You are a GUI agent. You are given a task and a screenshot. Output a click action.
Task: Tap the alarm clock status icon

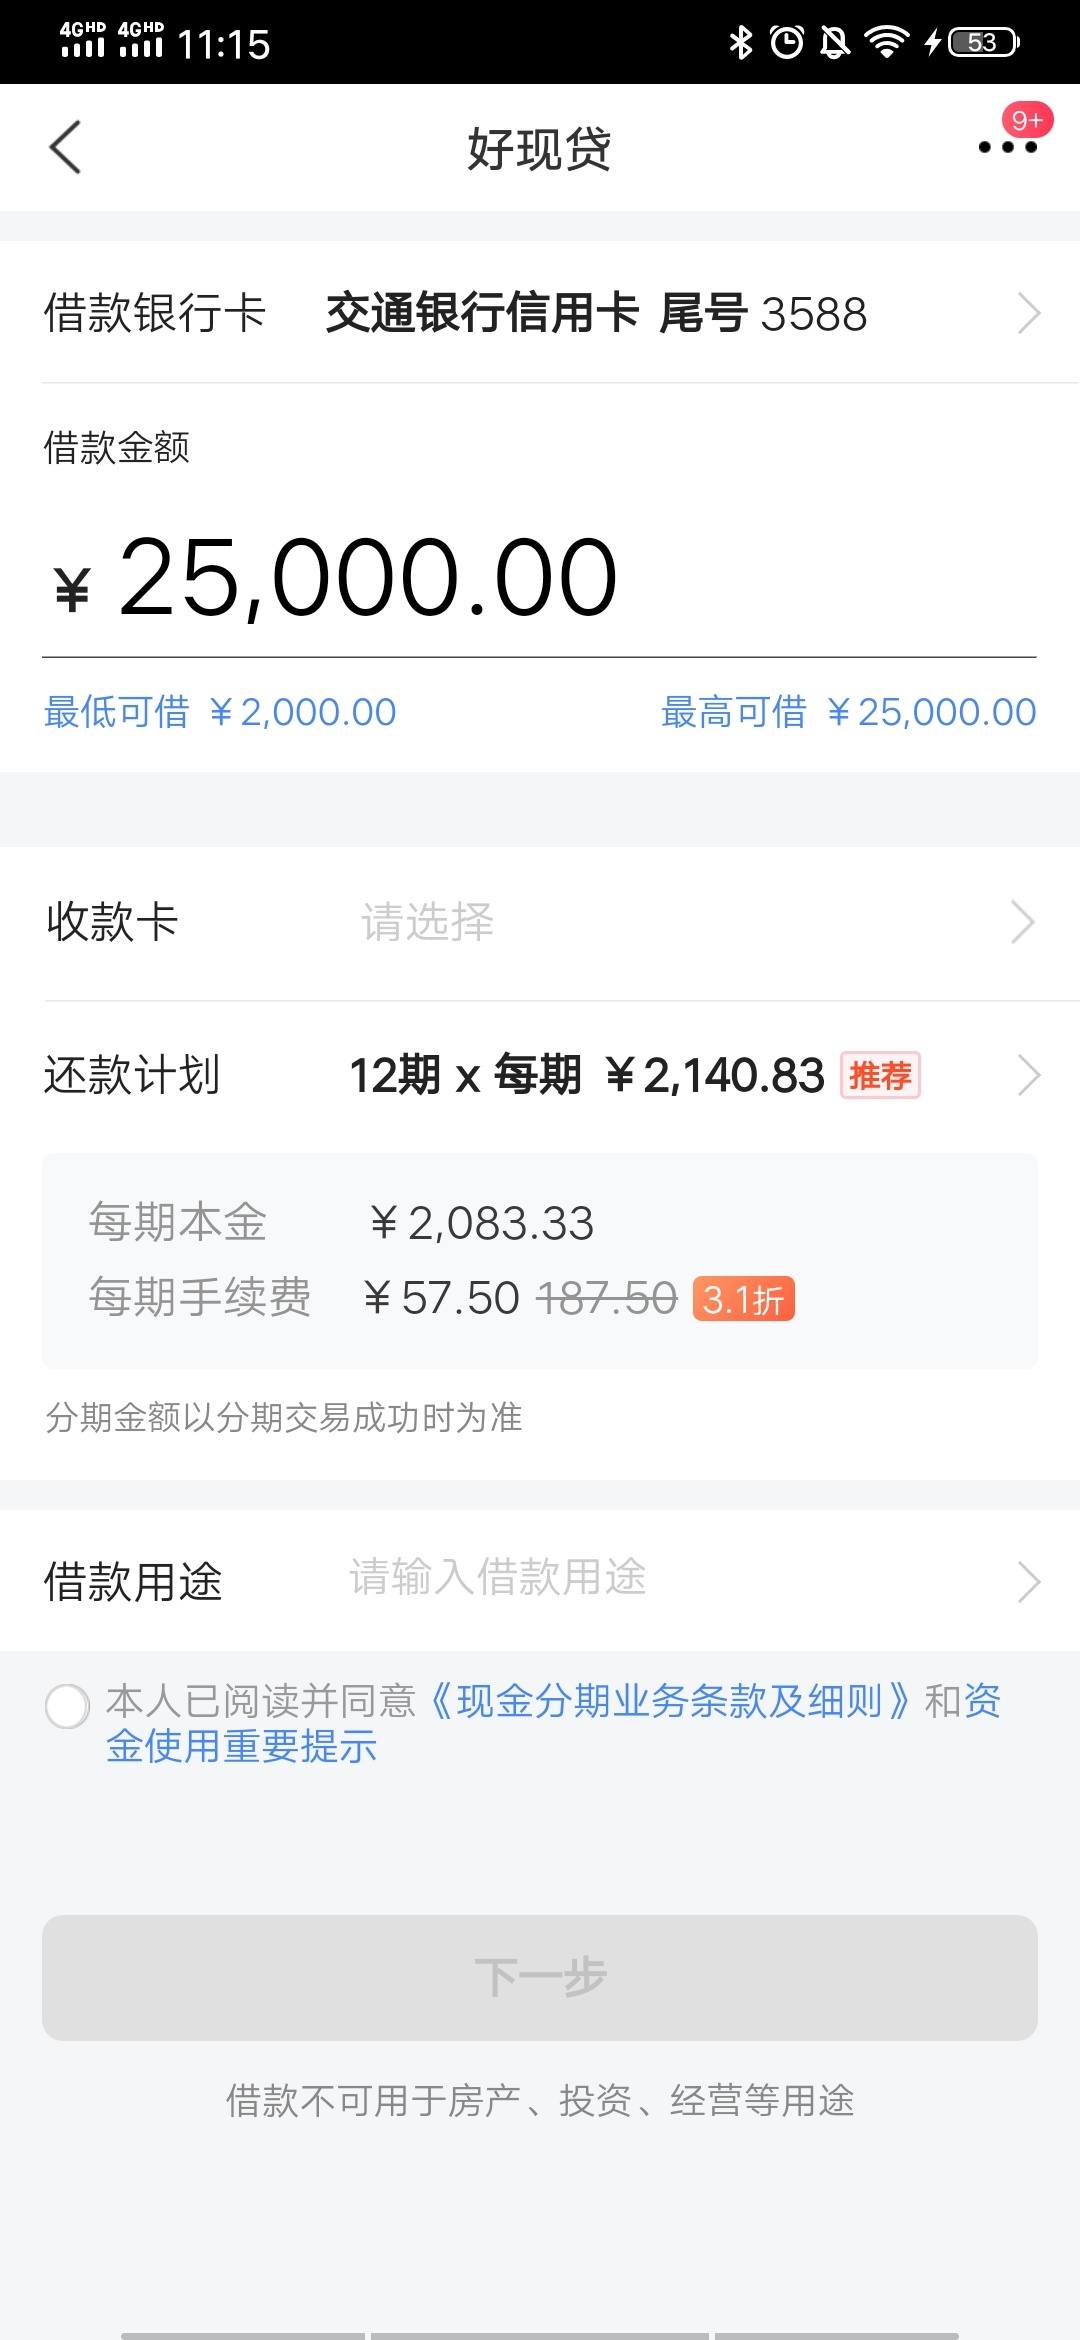[x=787, y=42]
